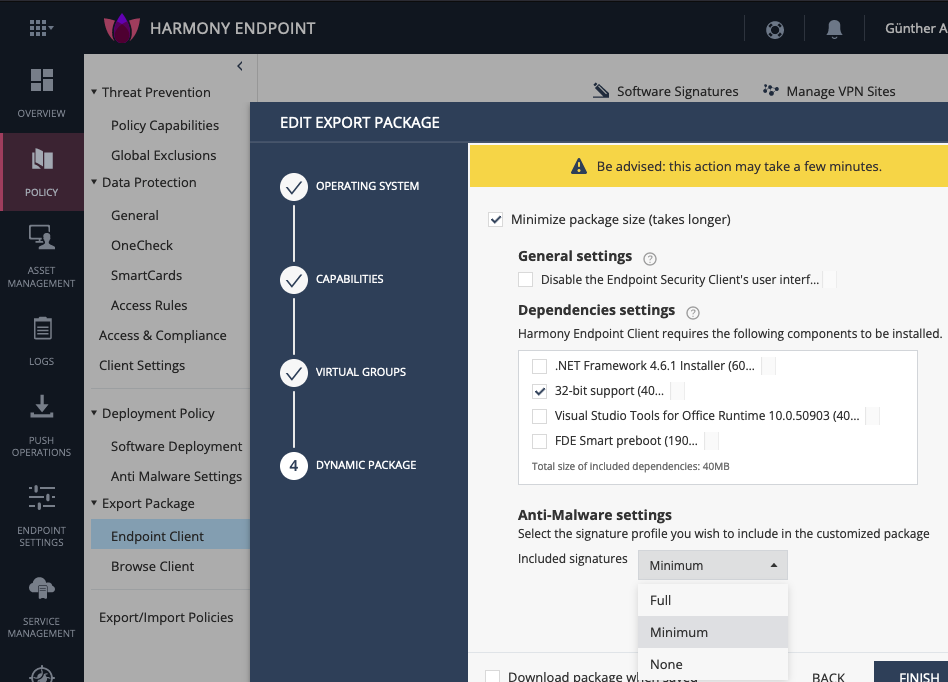
Task: Jump to the Capabilities wizard step
Action: tap(294, 280)
